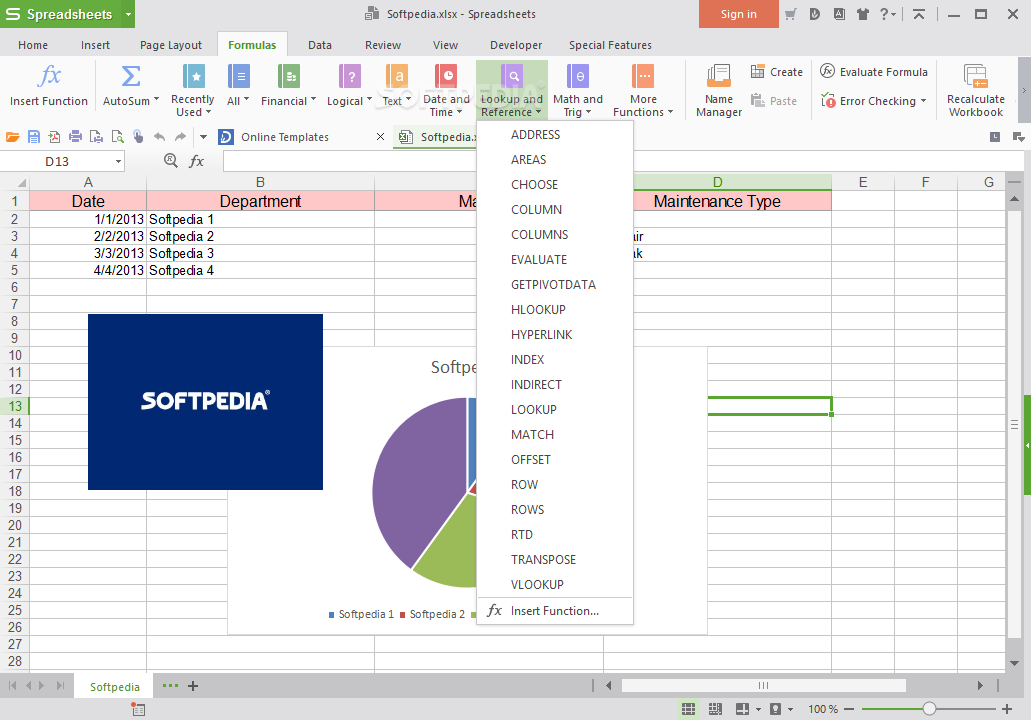Select the Softpedia sheet tab

tap(114, 686)
